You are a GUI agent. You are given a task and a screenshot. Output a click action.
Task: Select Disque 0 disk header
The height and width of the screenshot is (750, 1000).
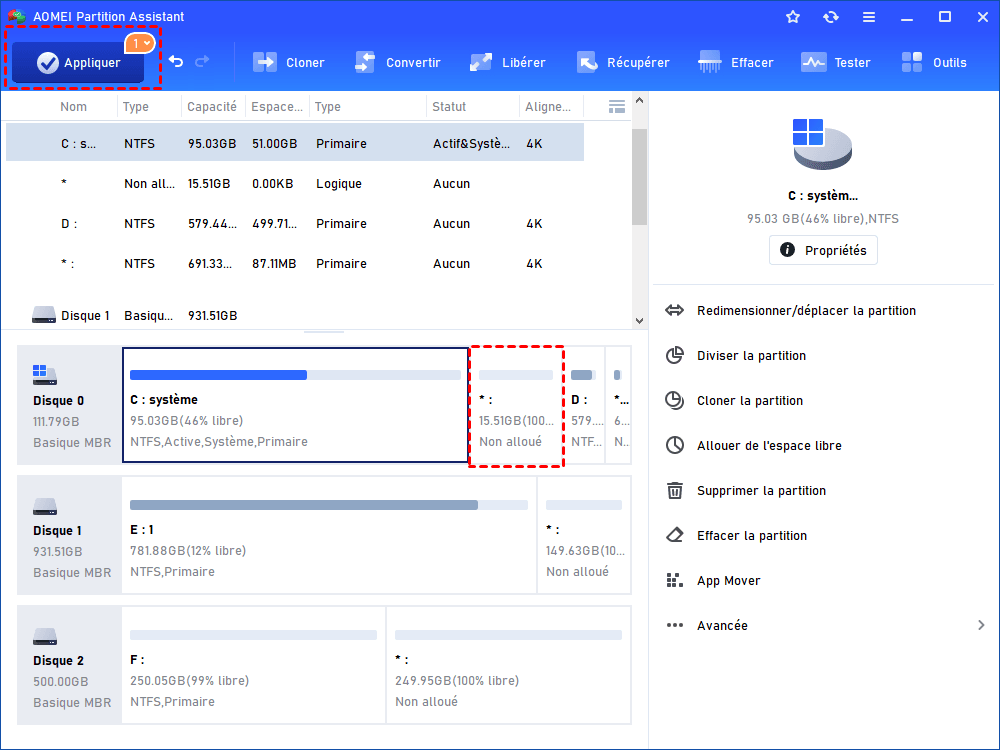(70, 405)
